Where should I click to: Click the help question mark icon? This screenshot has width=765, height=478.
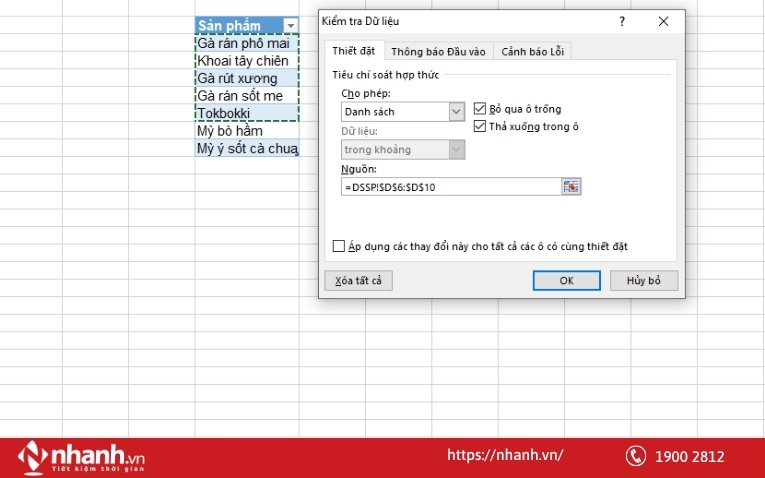point(622,21)
